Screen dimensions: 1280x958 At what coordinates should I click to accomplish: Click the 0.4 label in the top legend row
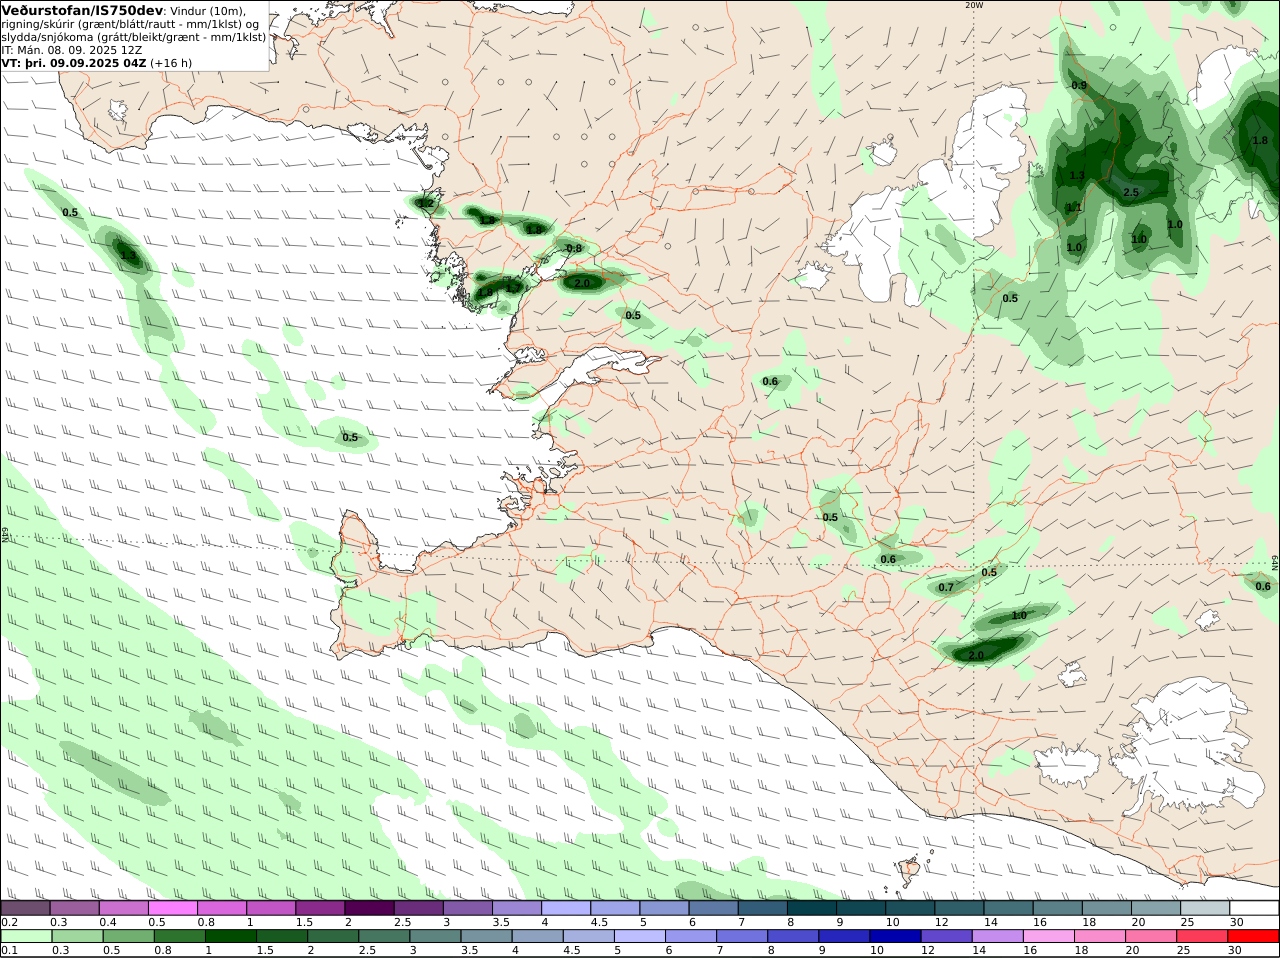tap(108, 922)
